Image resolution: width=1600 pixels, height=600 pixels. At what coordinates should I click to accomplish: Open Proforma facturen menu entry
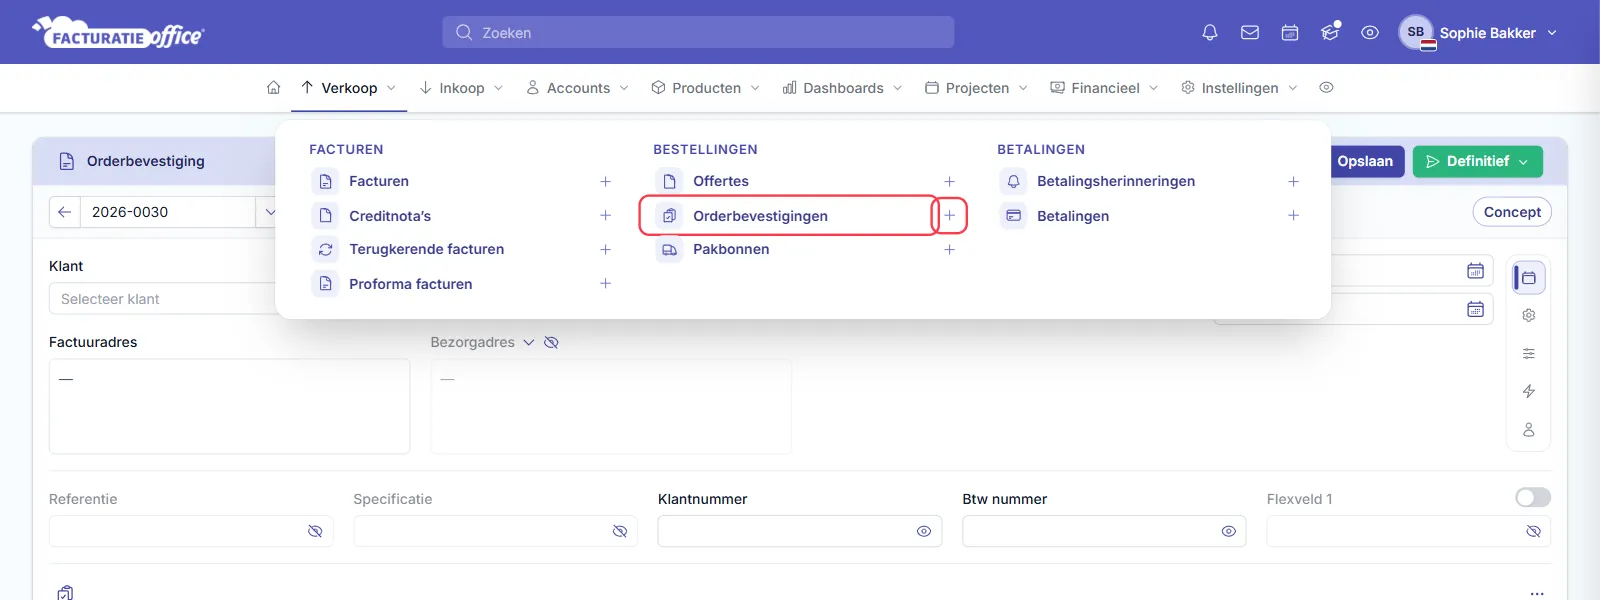pyautogui.click(x=410, y=284)
